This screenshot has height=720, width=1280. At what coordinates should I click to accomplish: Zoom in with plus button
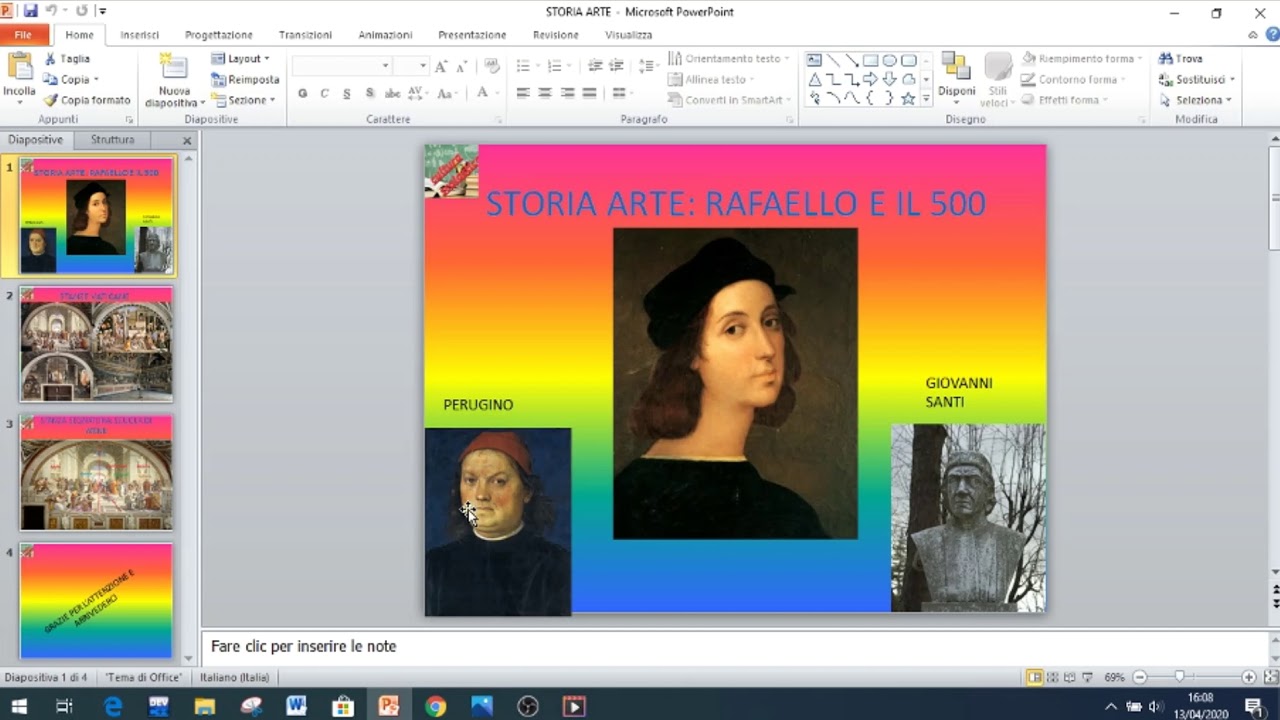pyautogui.click(x=1248, y=677)
